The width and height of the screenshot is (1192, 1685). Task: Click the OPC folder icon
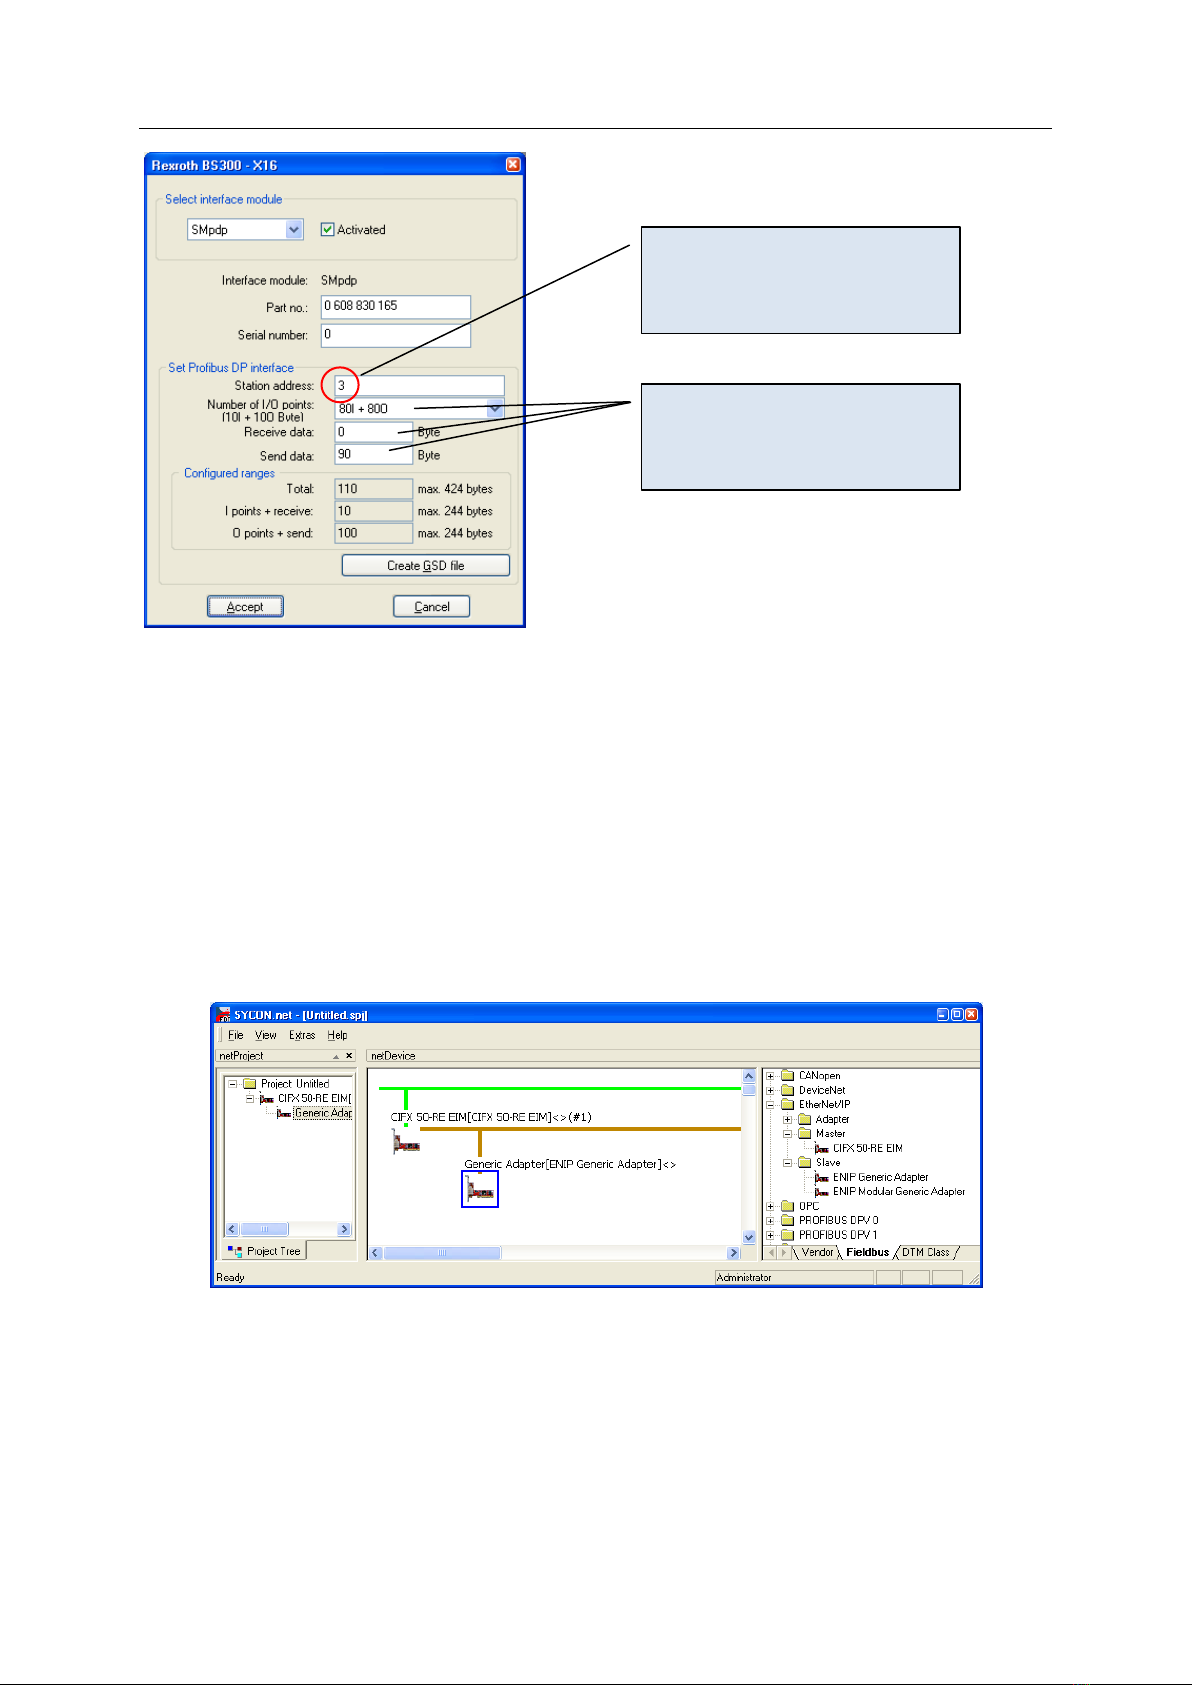[x=788, y=1206]
